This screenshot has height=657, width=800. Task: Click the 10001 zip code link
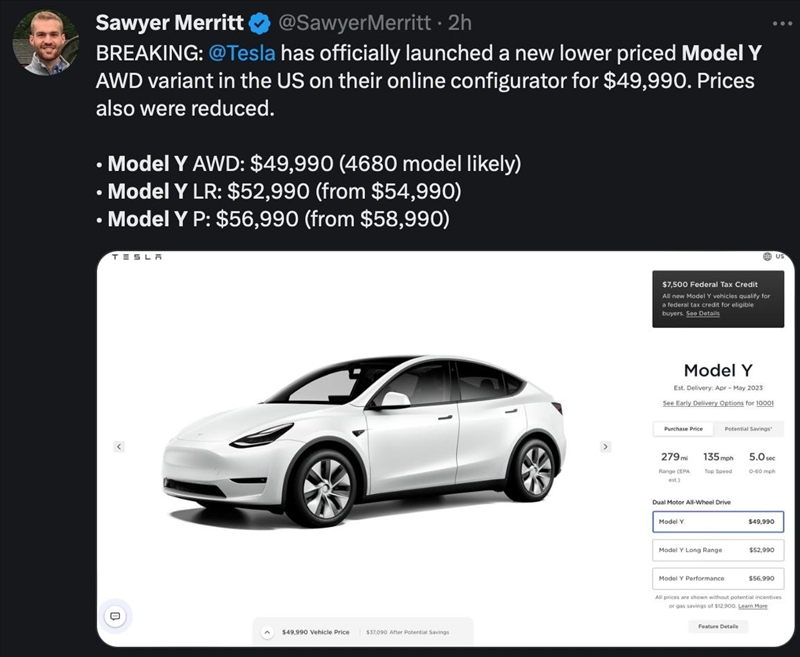click(x=765, y=403)
